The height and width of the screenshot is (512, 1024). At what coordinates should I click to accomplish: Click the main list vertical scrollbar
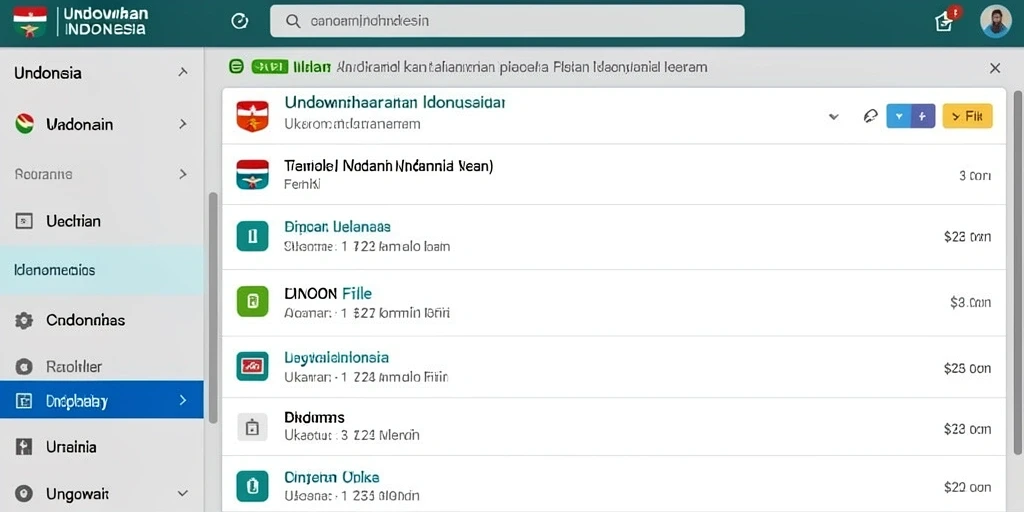(1017, 272)
